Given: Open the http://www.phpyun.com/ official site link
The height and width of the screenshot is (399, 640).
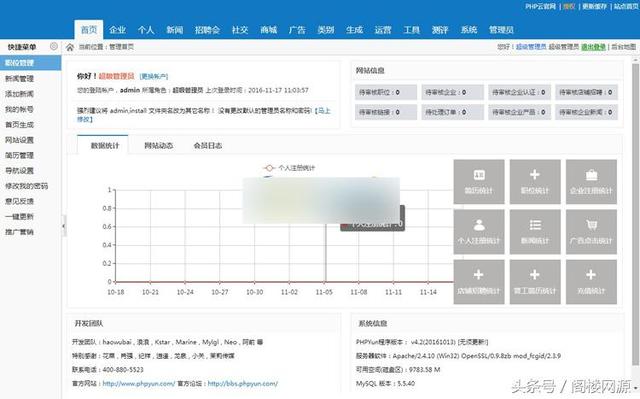Looking at the screenshot, I should [x=139, y=383].
